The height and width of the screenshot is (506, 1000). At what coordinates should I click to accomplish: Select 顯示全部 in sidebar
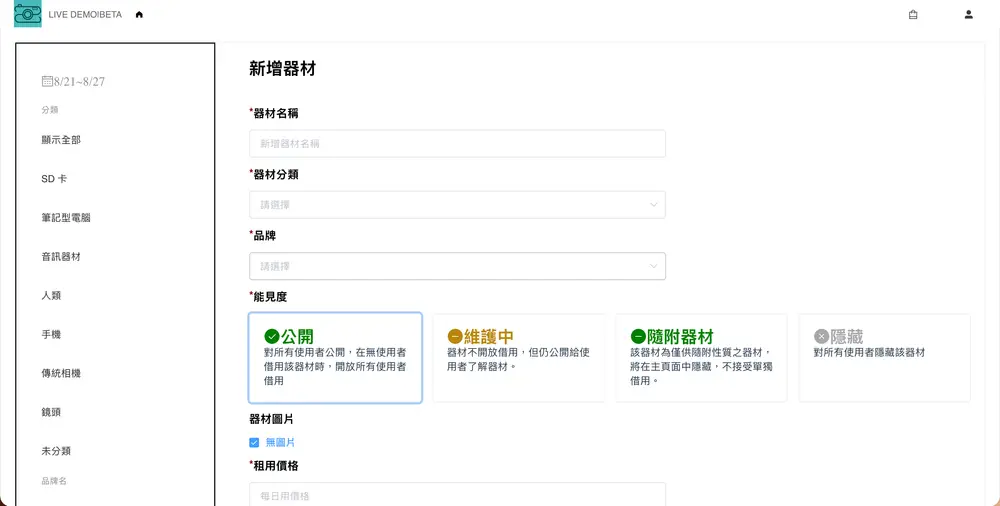click(x=61, y=140)
